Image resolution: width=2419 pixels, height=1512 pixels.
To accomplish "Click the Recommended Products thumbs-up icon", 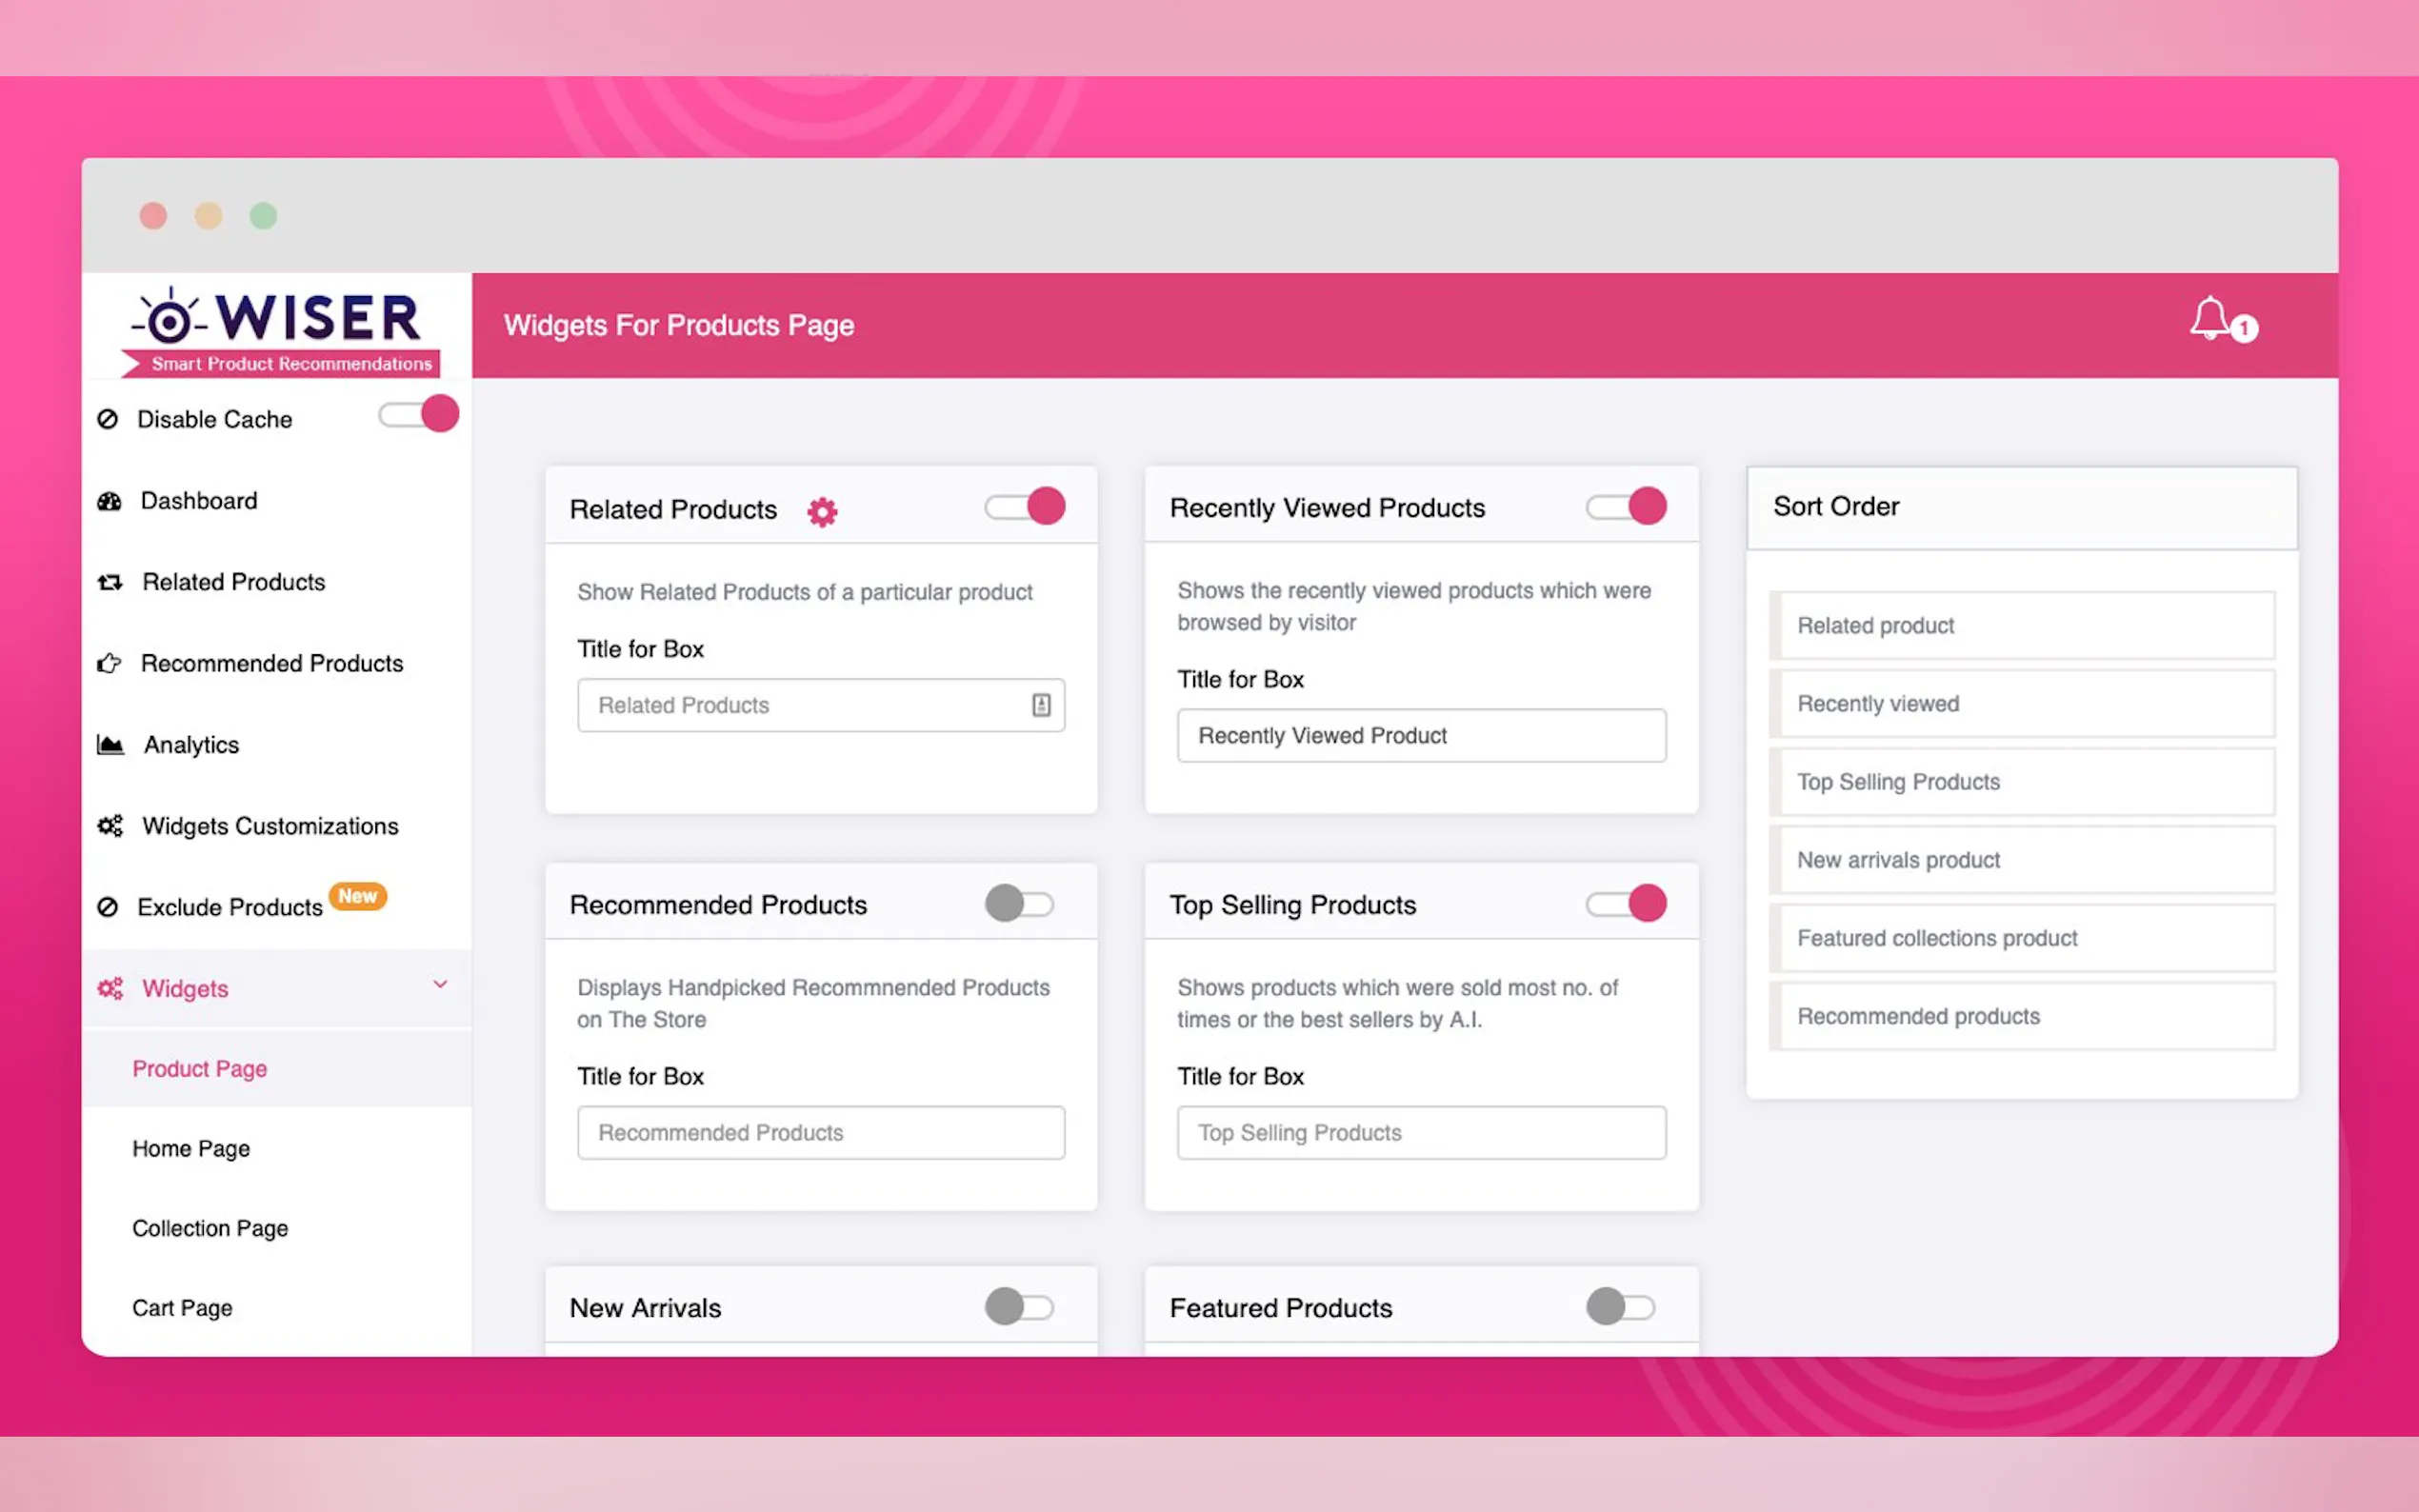I will pos(109,663).
